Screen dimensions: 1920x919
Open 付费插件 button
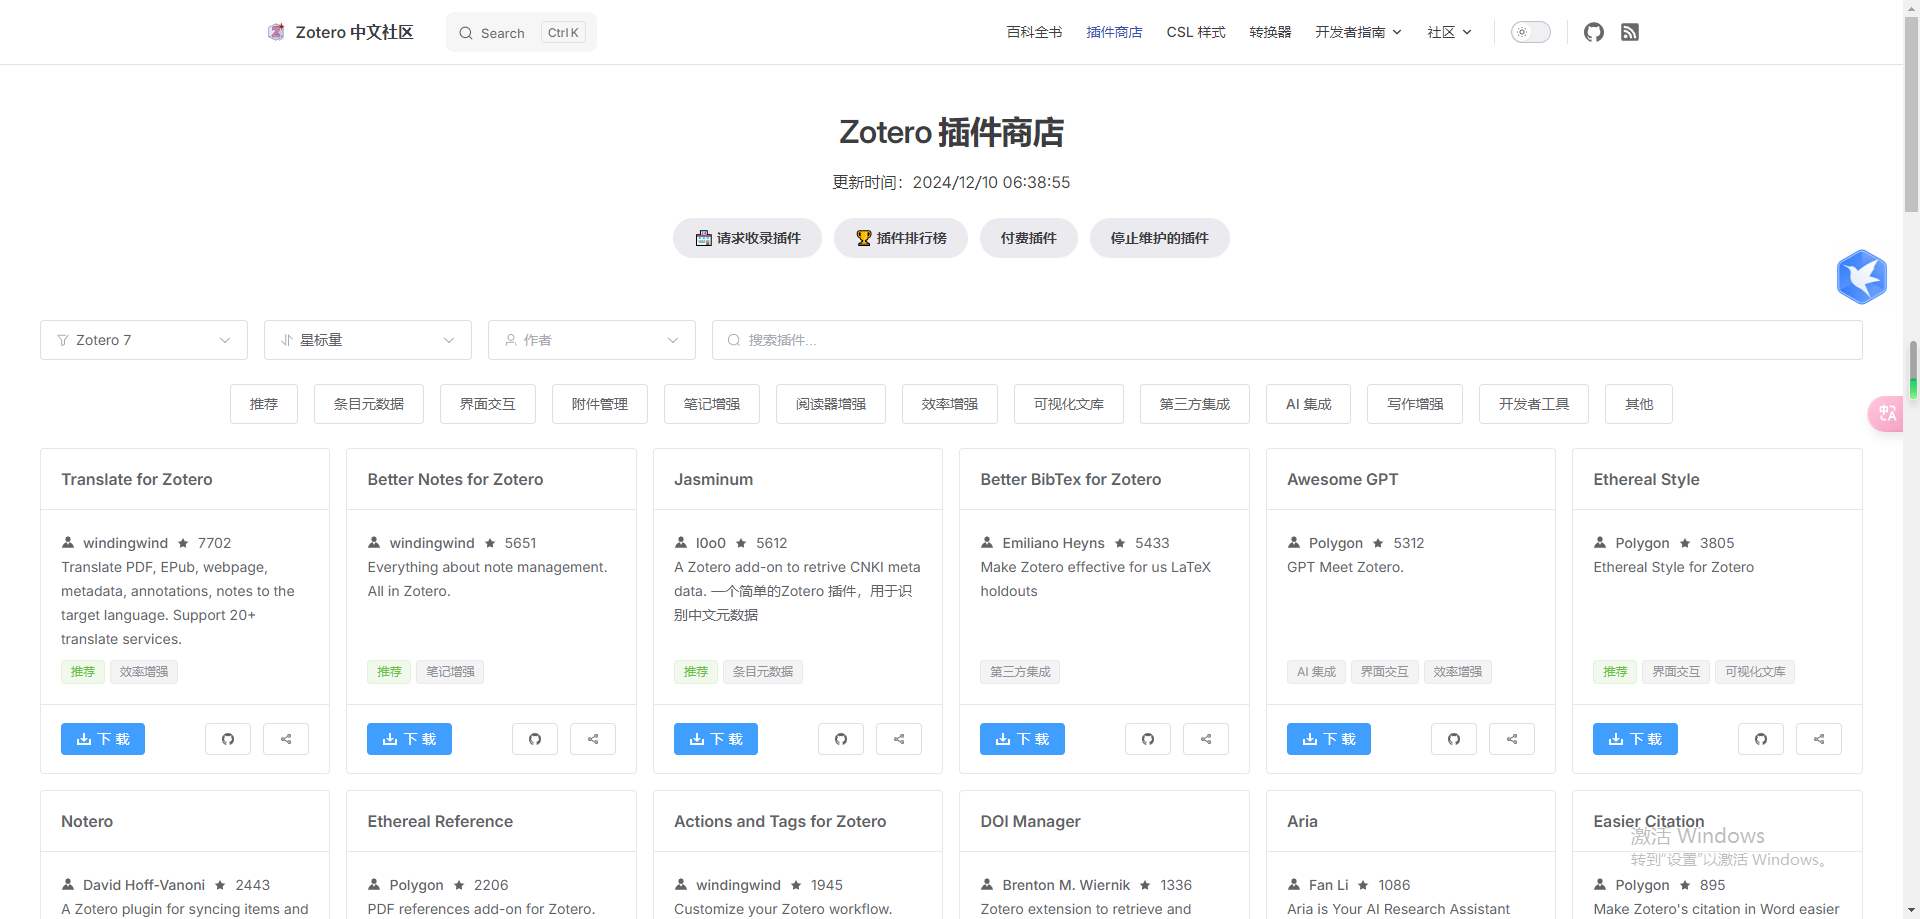pos(1029,238)
